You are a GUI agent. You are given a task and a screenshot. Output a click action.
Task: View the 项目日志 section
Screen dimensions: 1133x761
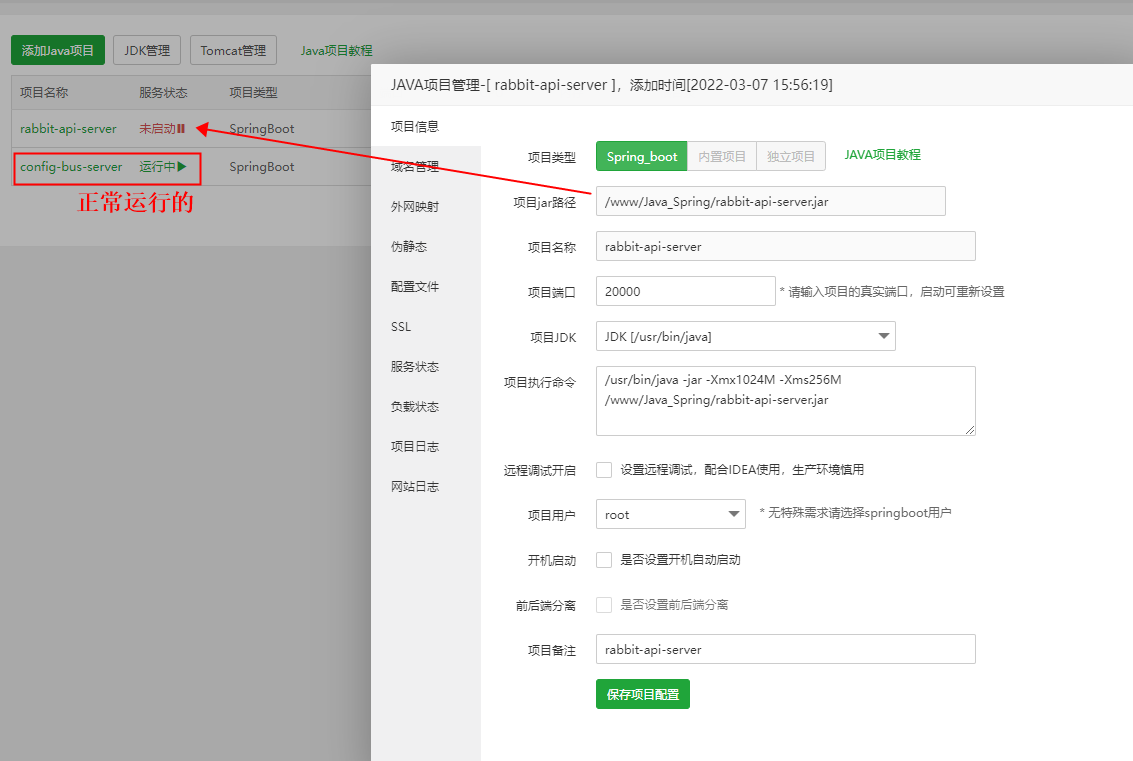pyautogui.click(x=416, y=446)
